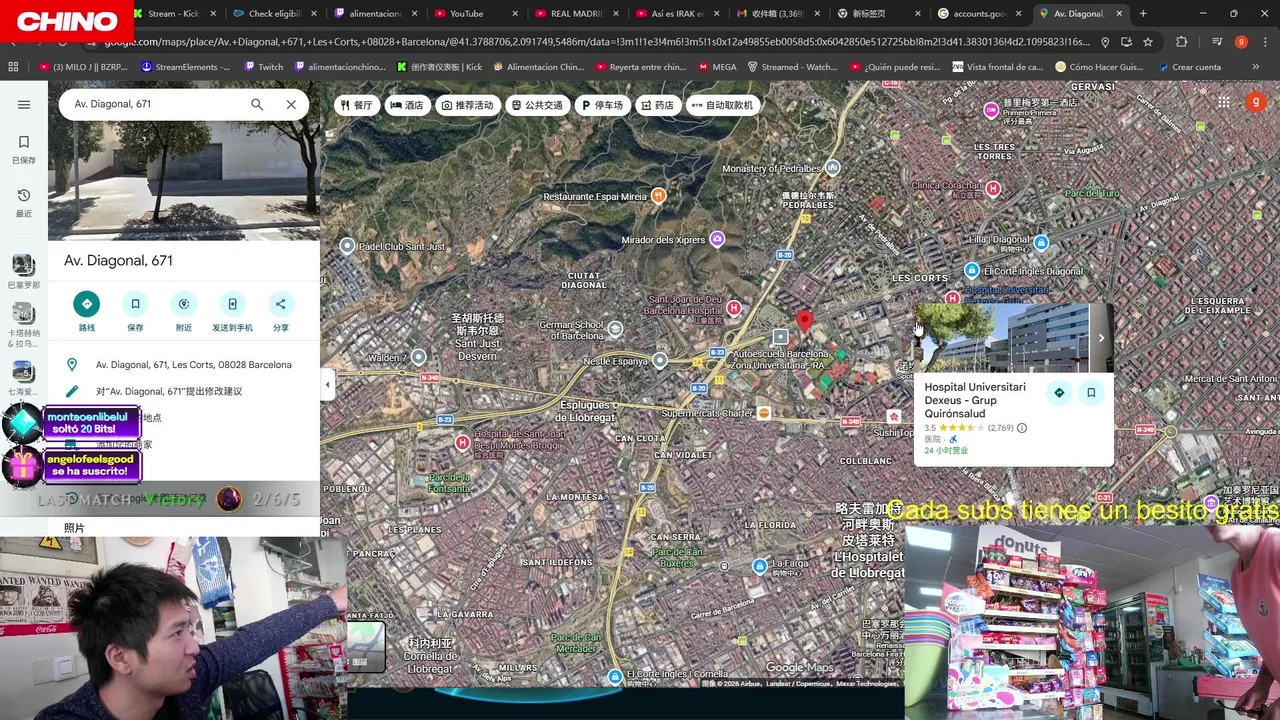Click the red Av. Diagonal 671 pin
The width and height of the screenshot is (1280, 720).
pyautogui.click(x=804, y=321)
